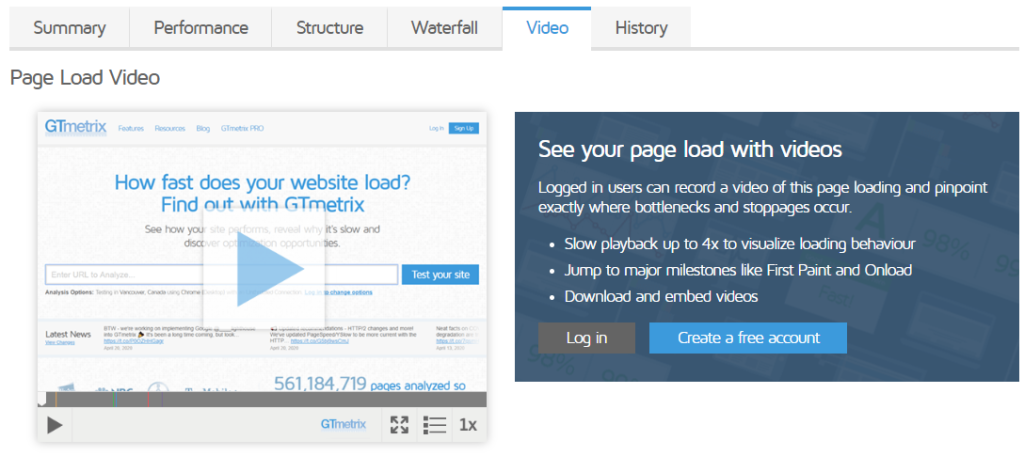The image size is (1024, 456).
Task: Switch to the Performance tab
Action: (200, 28)
